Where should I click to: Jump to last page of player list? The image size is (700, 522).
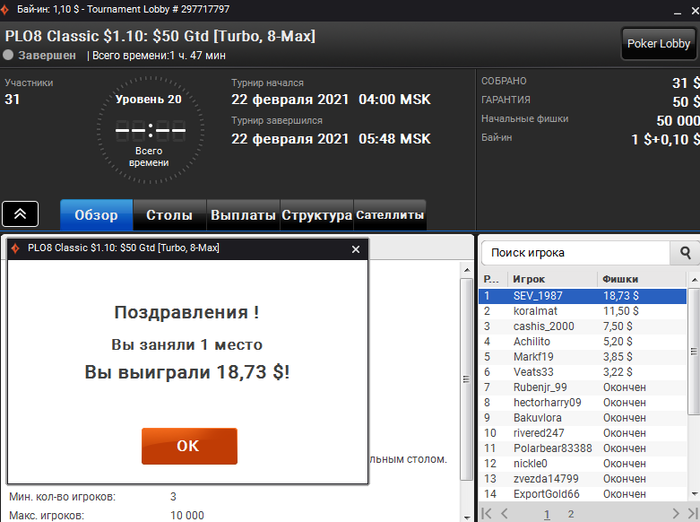pyautogui.click(x=693, y=514)
